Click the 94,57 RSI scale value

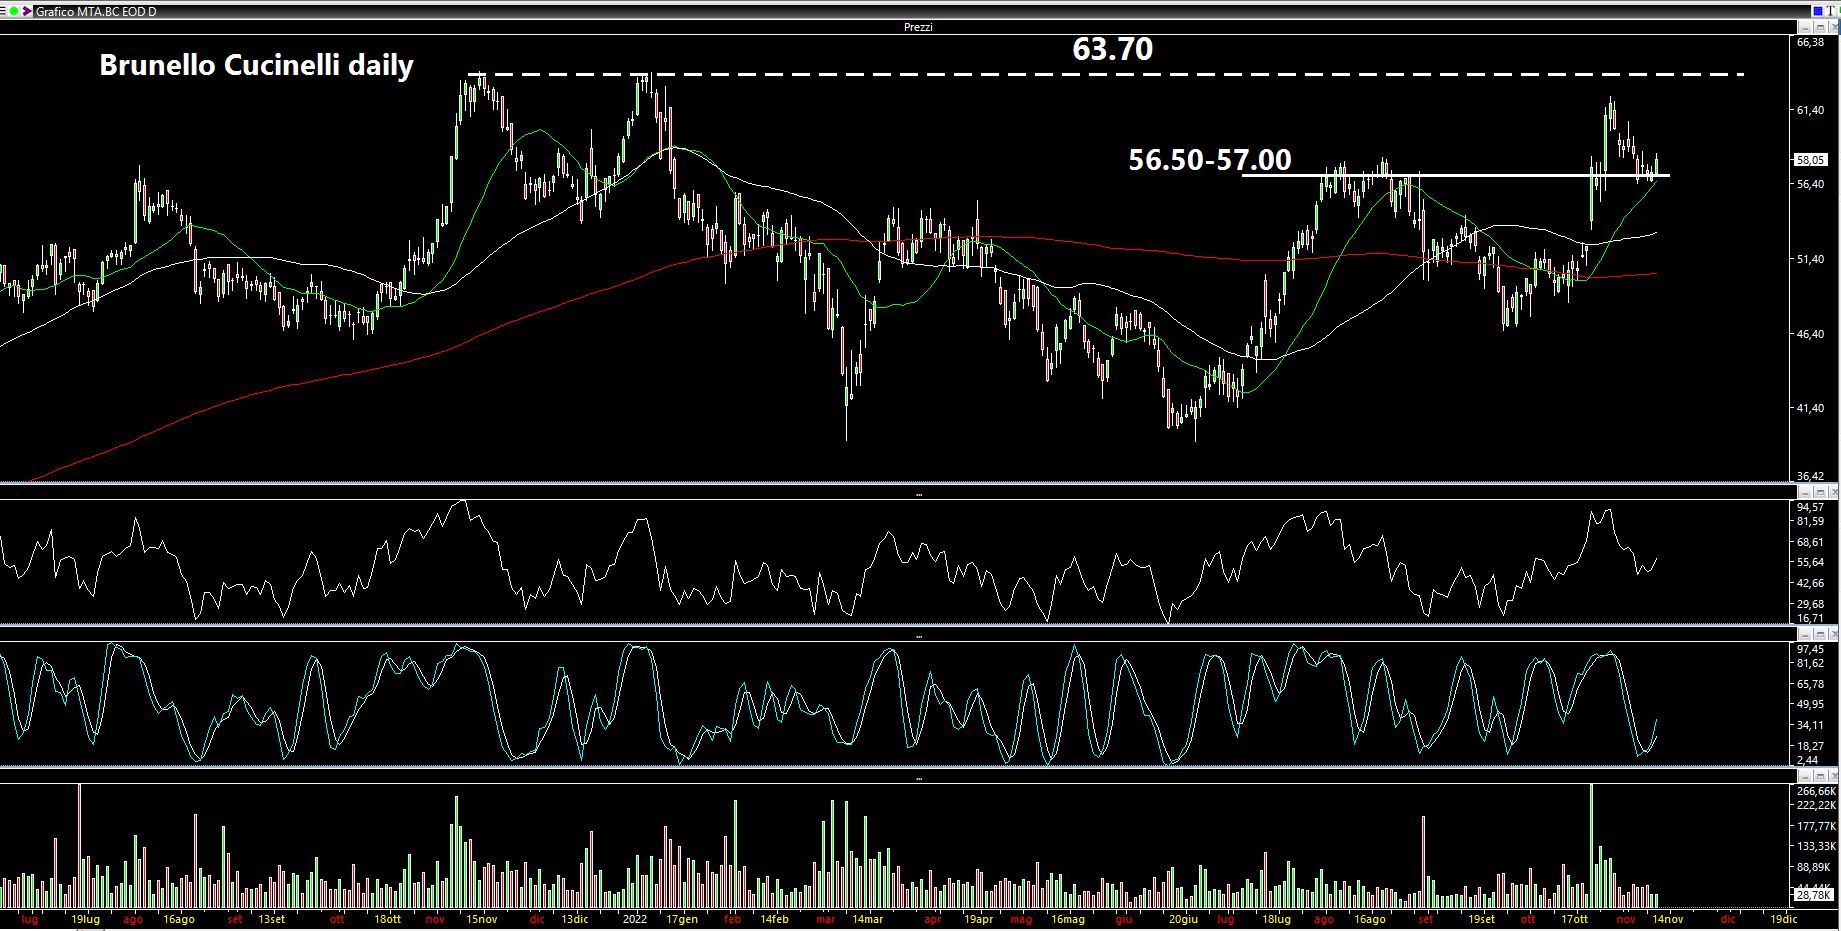[1811, 507]
